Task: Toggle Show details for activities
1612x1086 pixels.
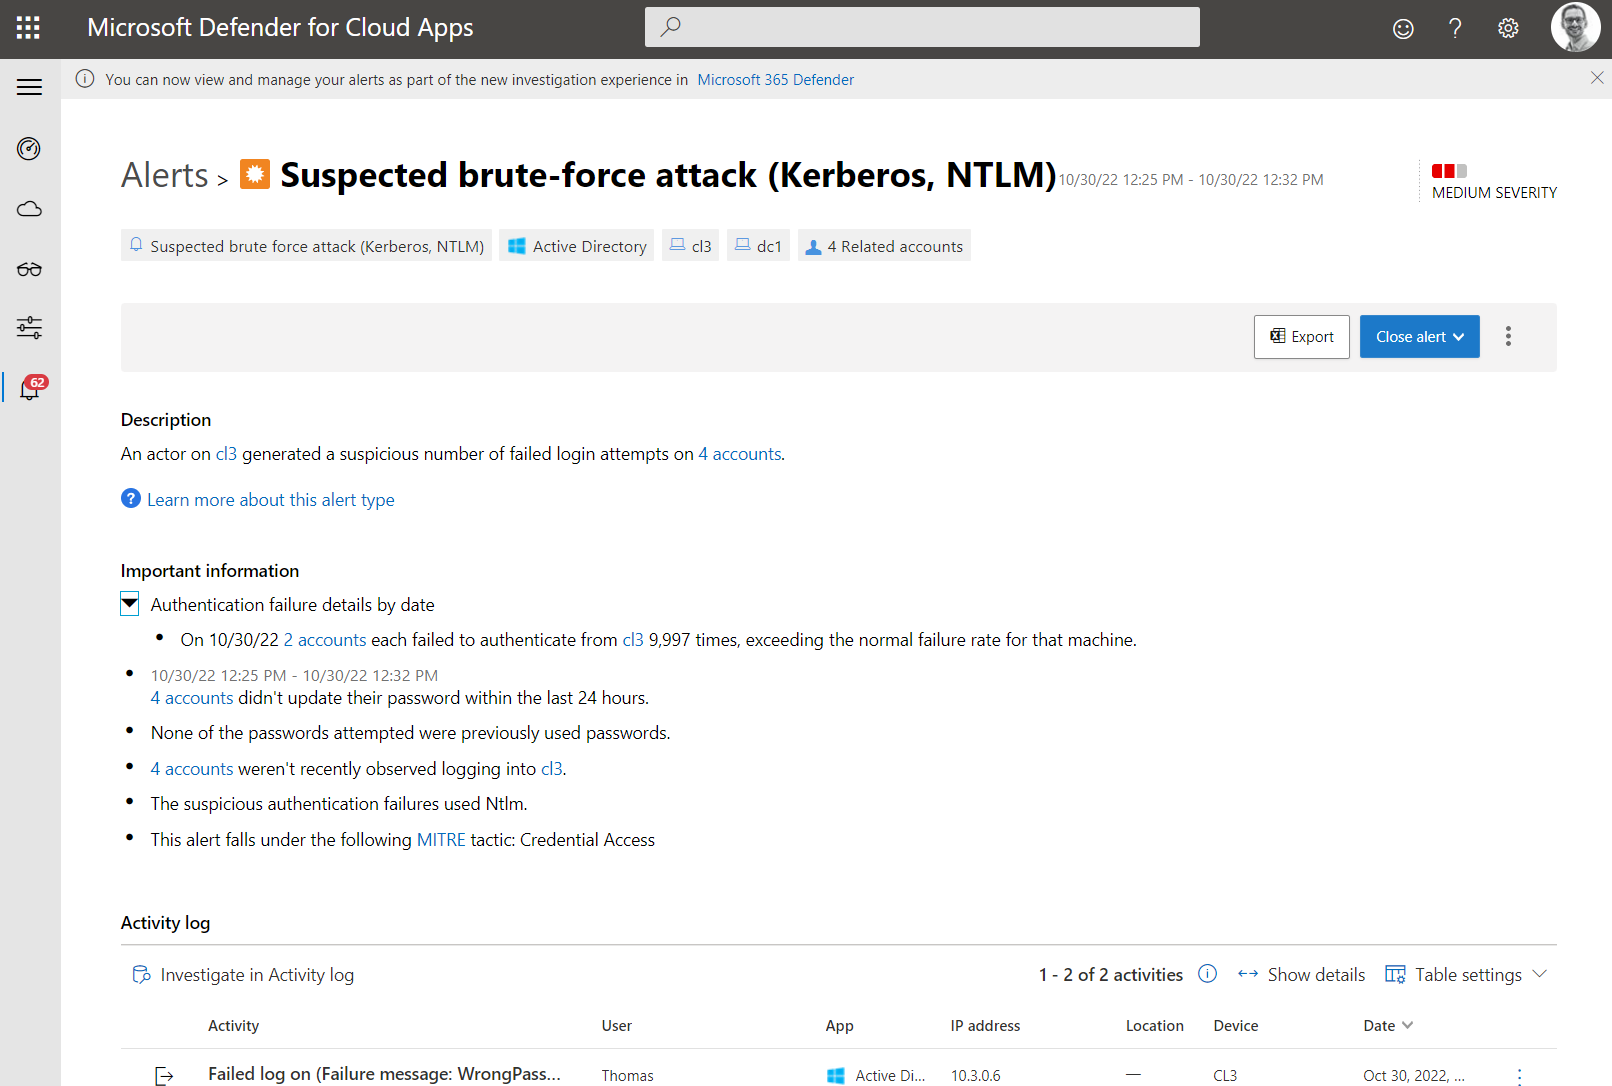Action: click(x=1301, y=975)
